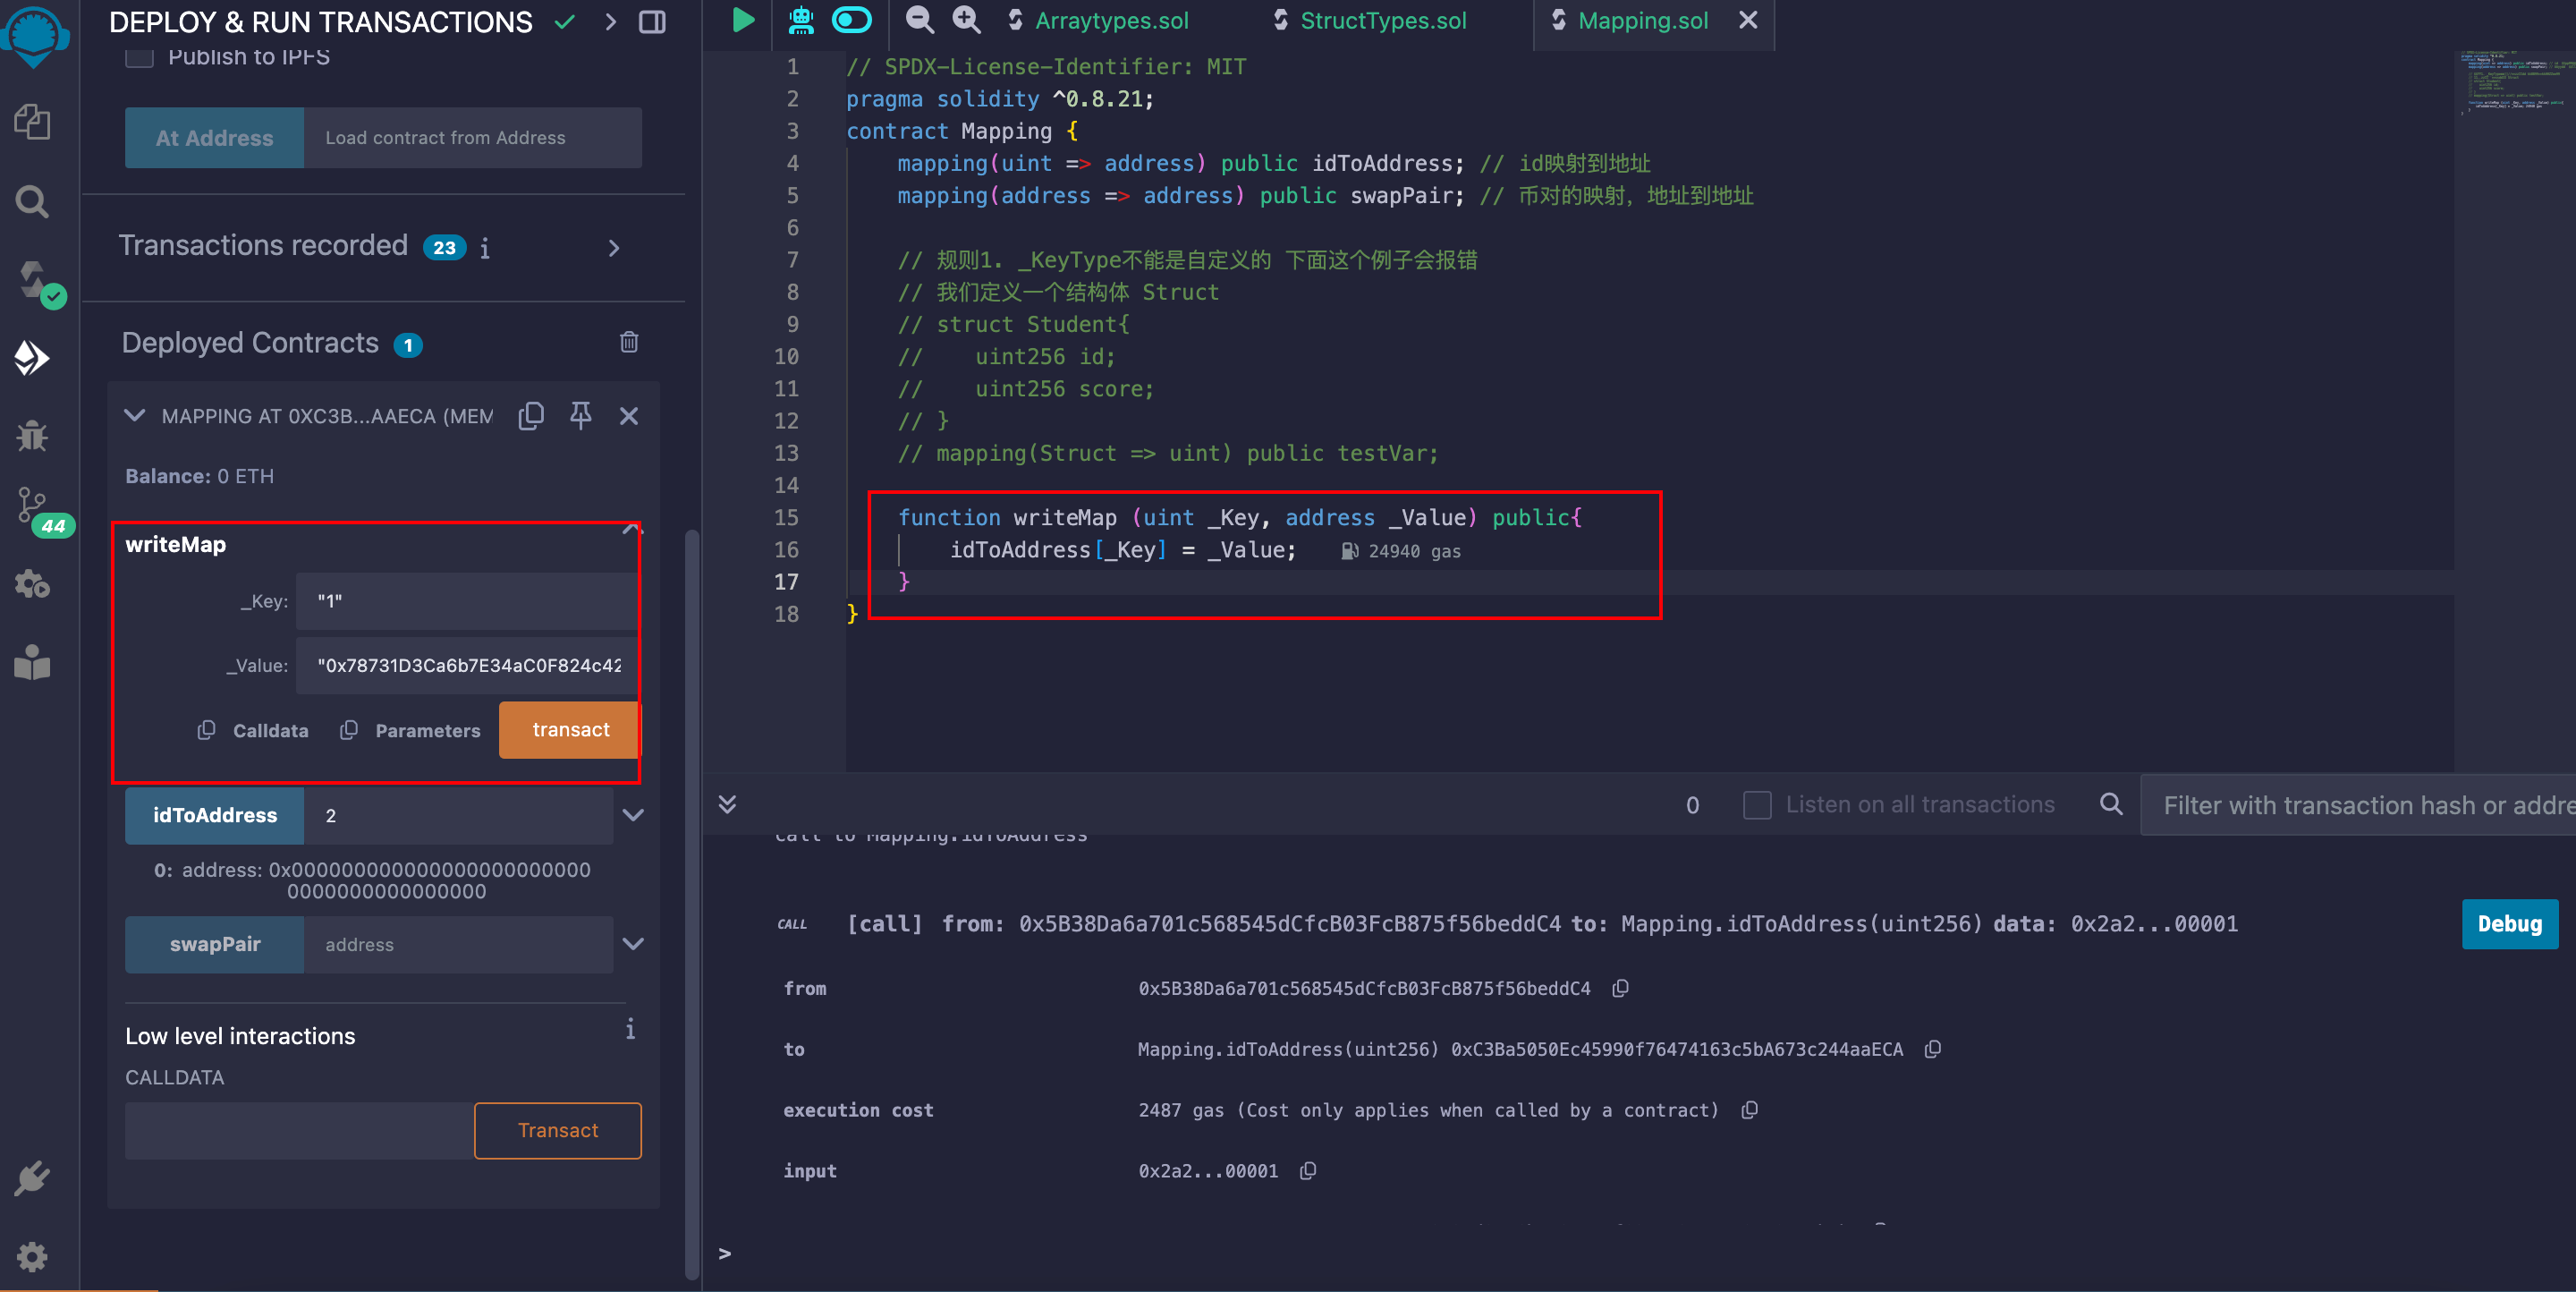The image size is (2576, 1292).
Task: Switch to the StructTypes.sol tab
Action: 1383,21
